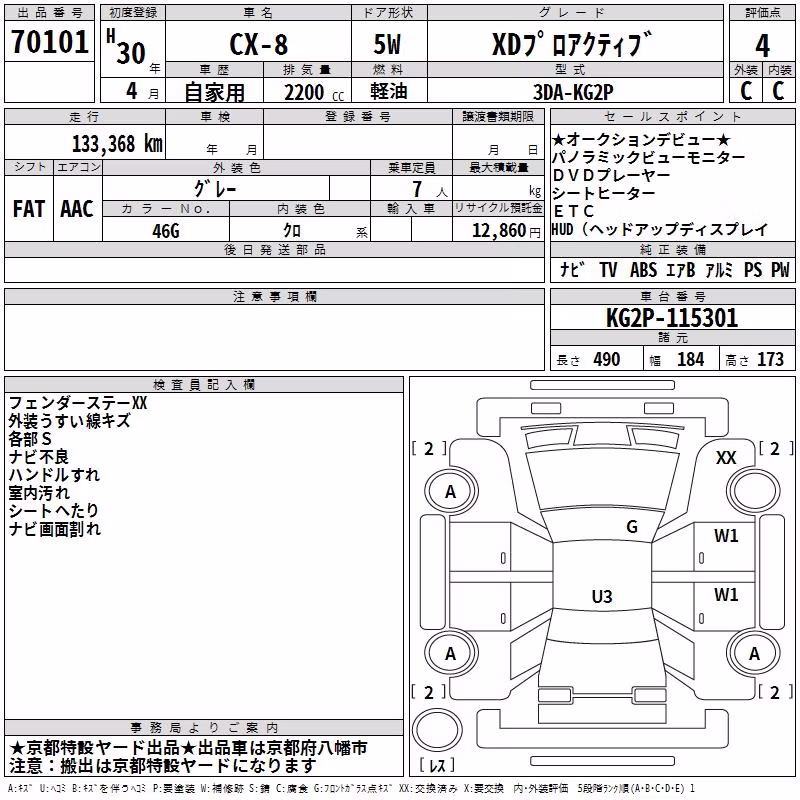Click inspector note "各部S"
The image size is (800, 800).
(x=30, y=439)
